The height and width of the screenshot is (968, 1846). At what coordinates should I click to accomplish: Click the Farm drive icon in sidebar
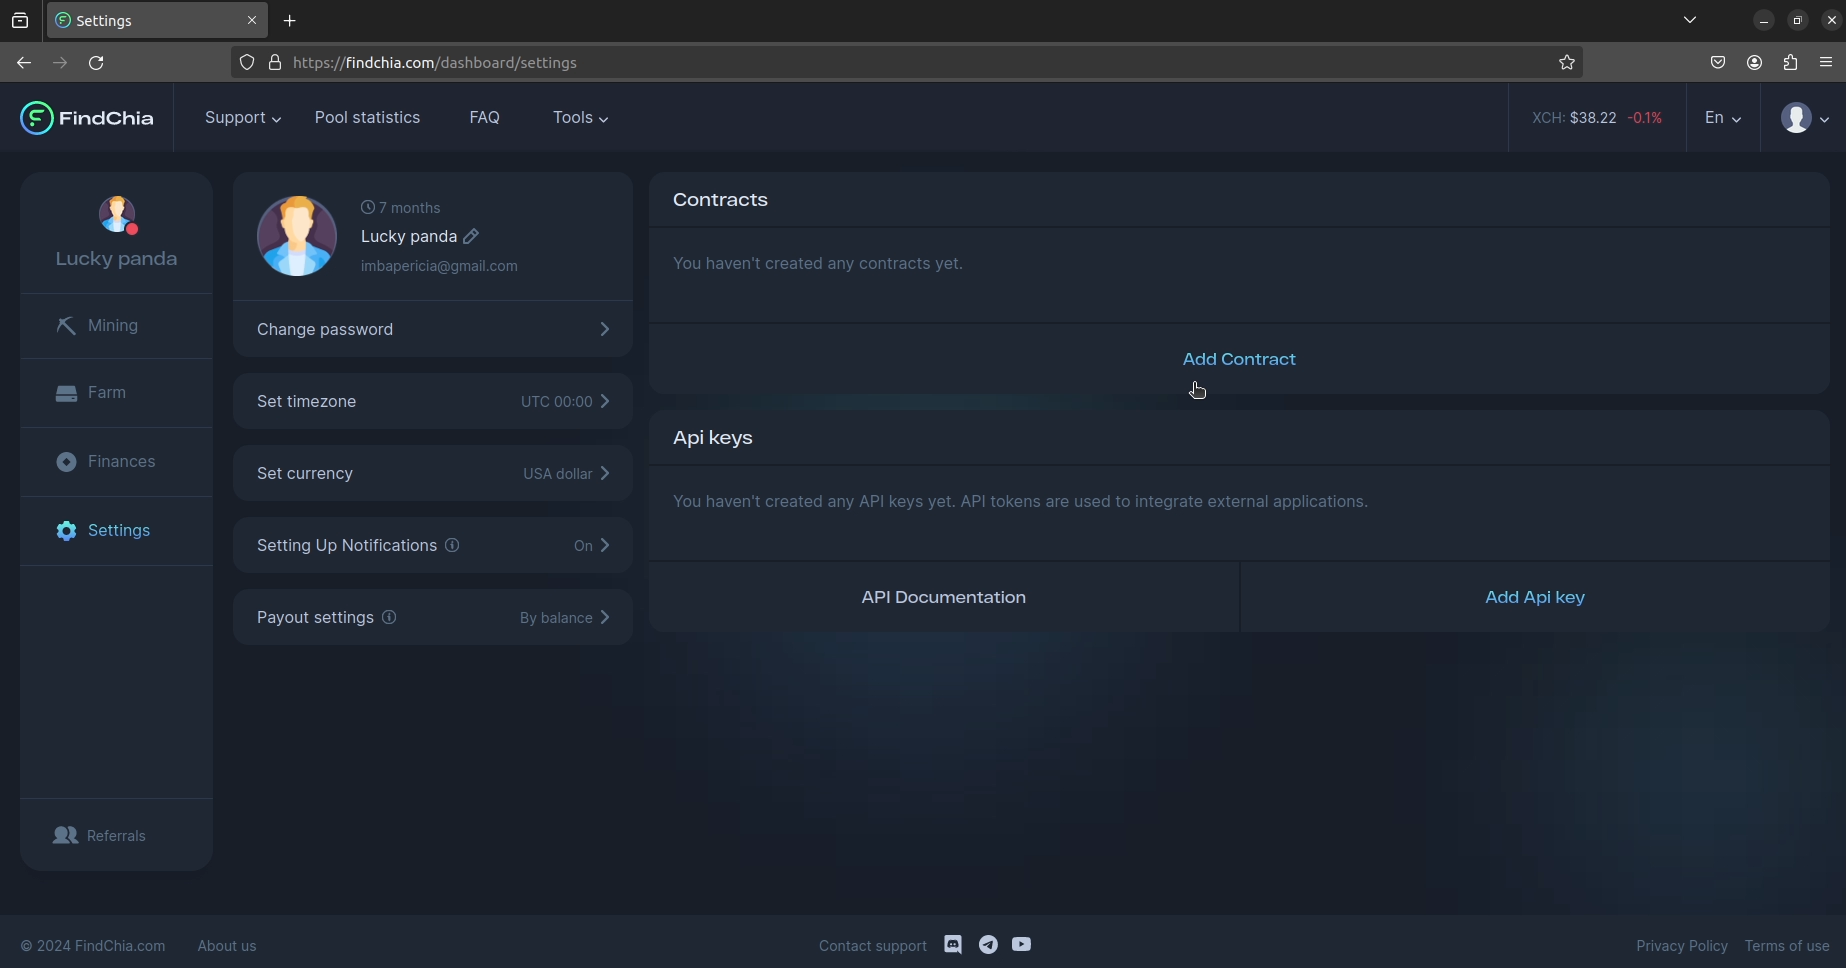tap(66, 393)
